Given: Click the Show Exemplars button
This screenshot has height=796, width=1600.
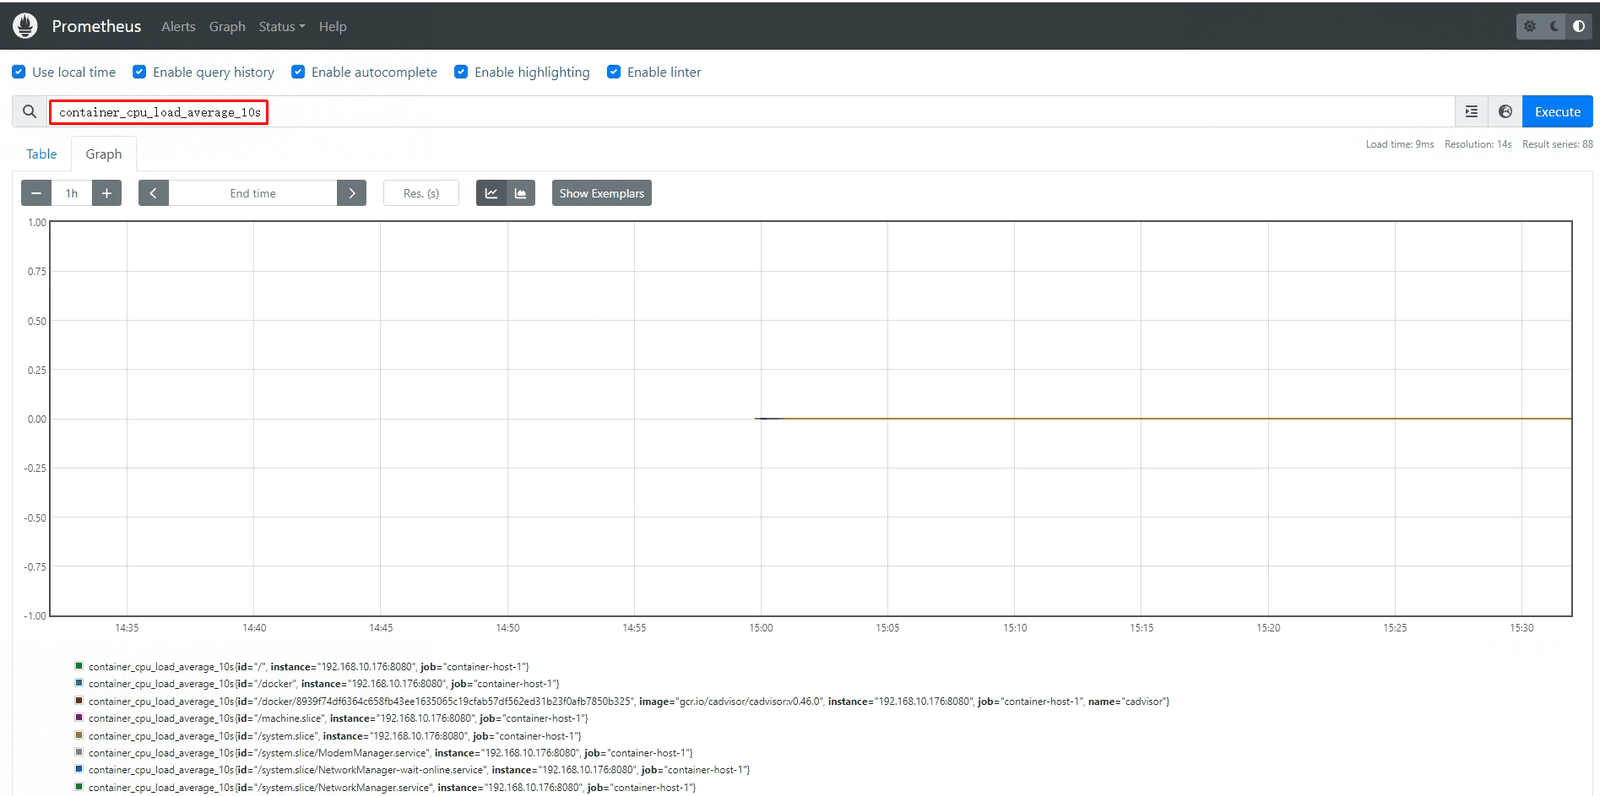Looking at the screenshot, I should tap(602, 193).
